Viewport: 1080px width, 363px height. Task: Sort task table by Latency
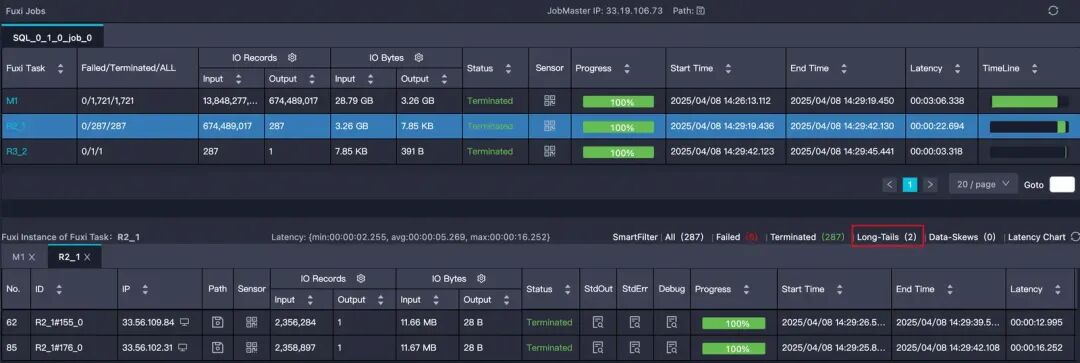(957, 68)
